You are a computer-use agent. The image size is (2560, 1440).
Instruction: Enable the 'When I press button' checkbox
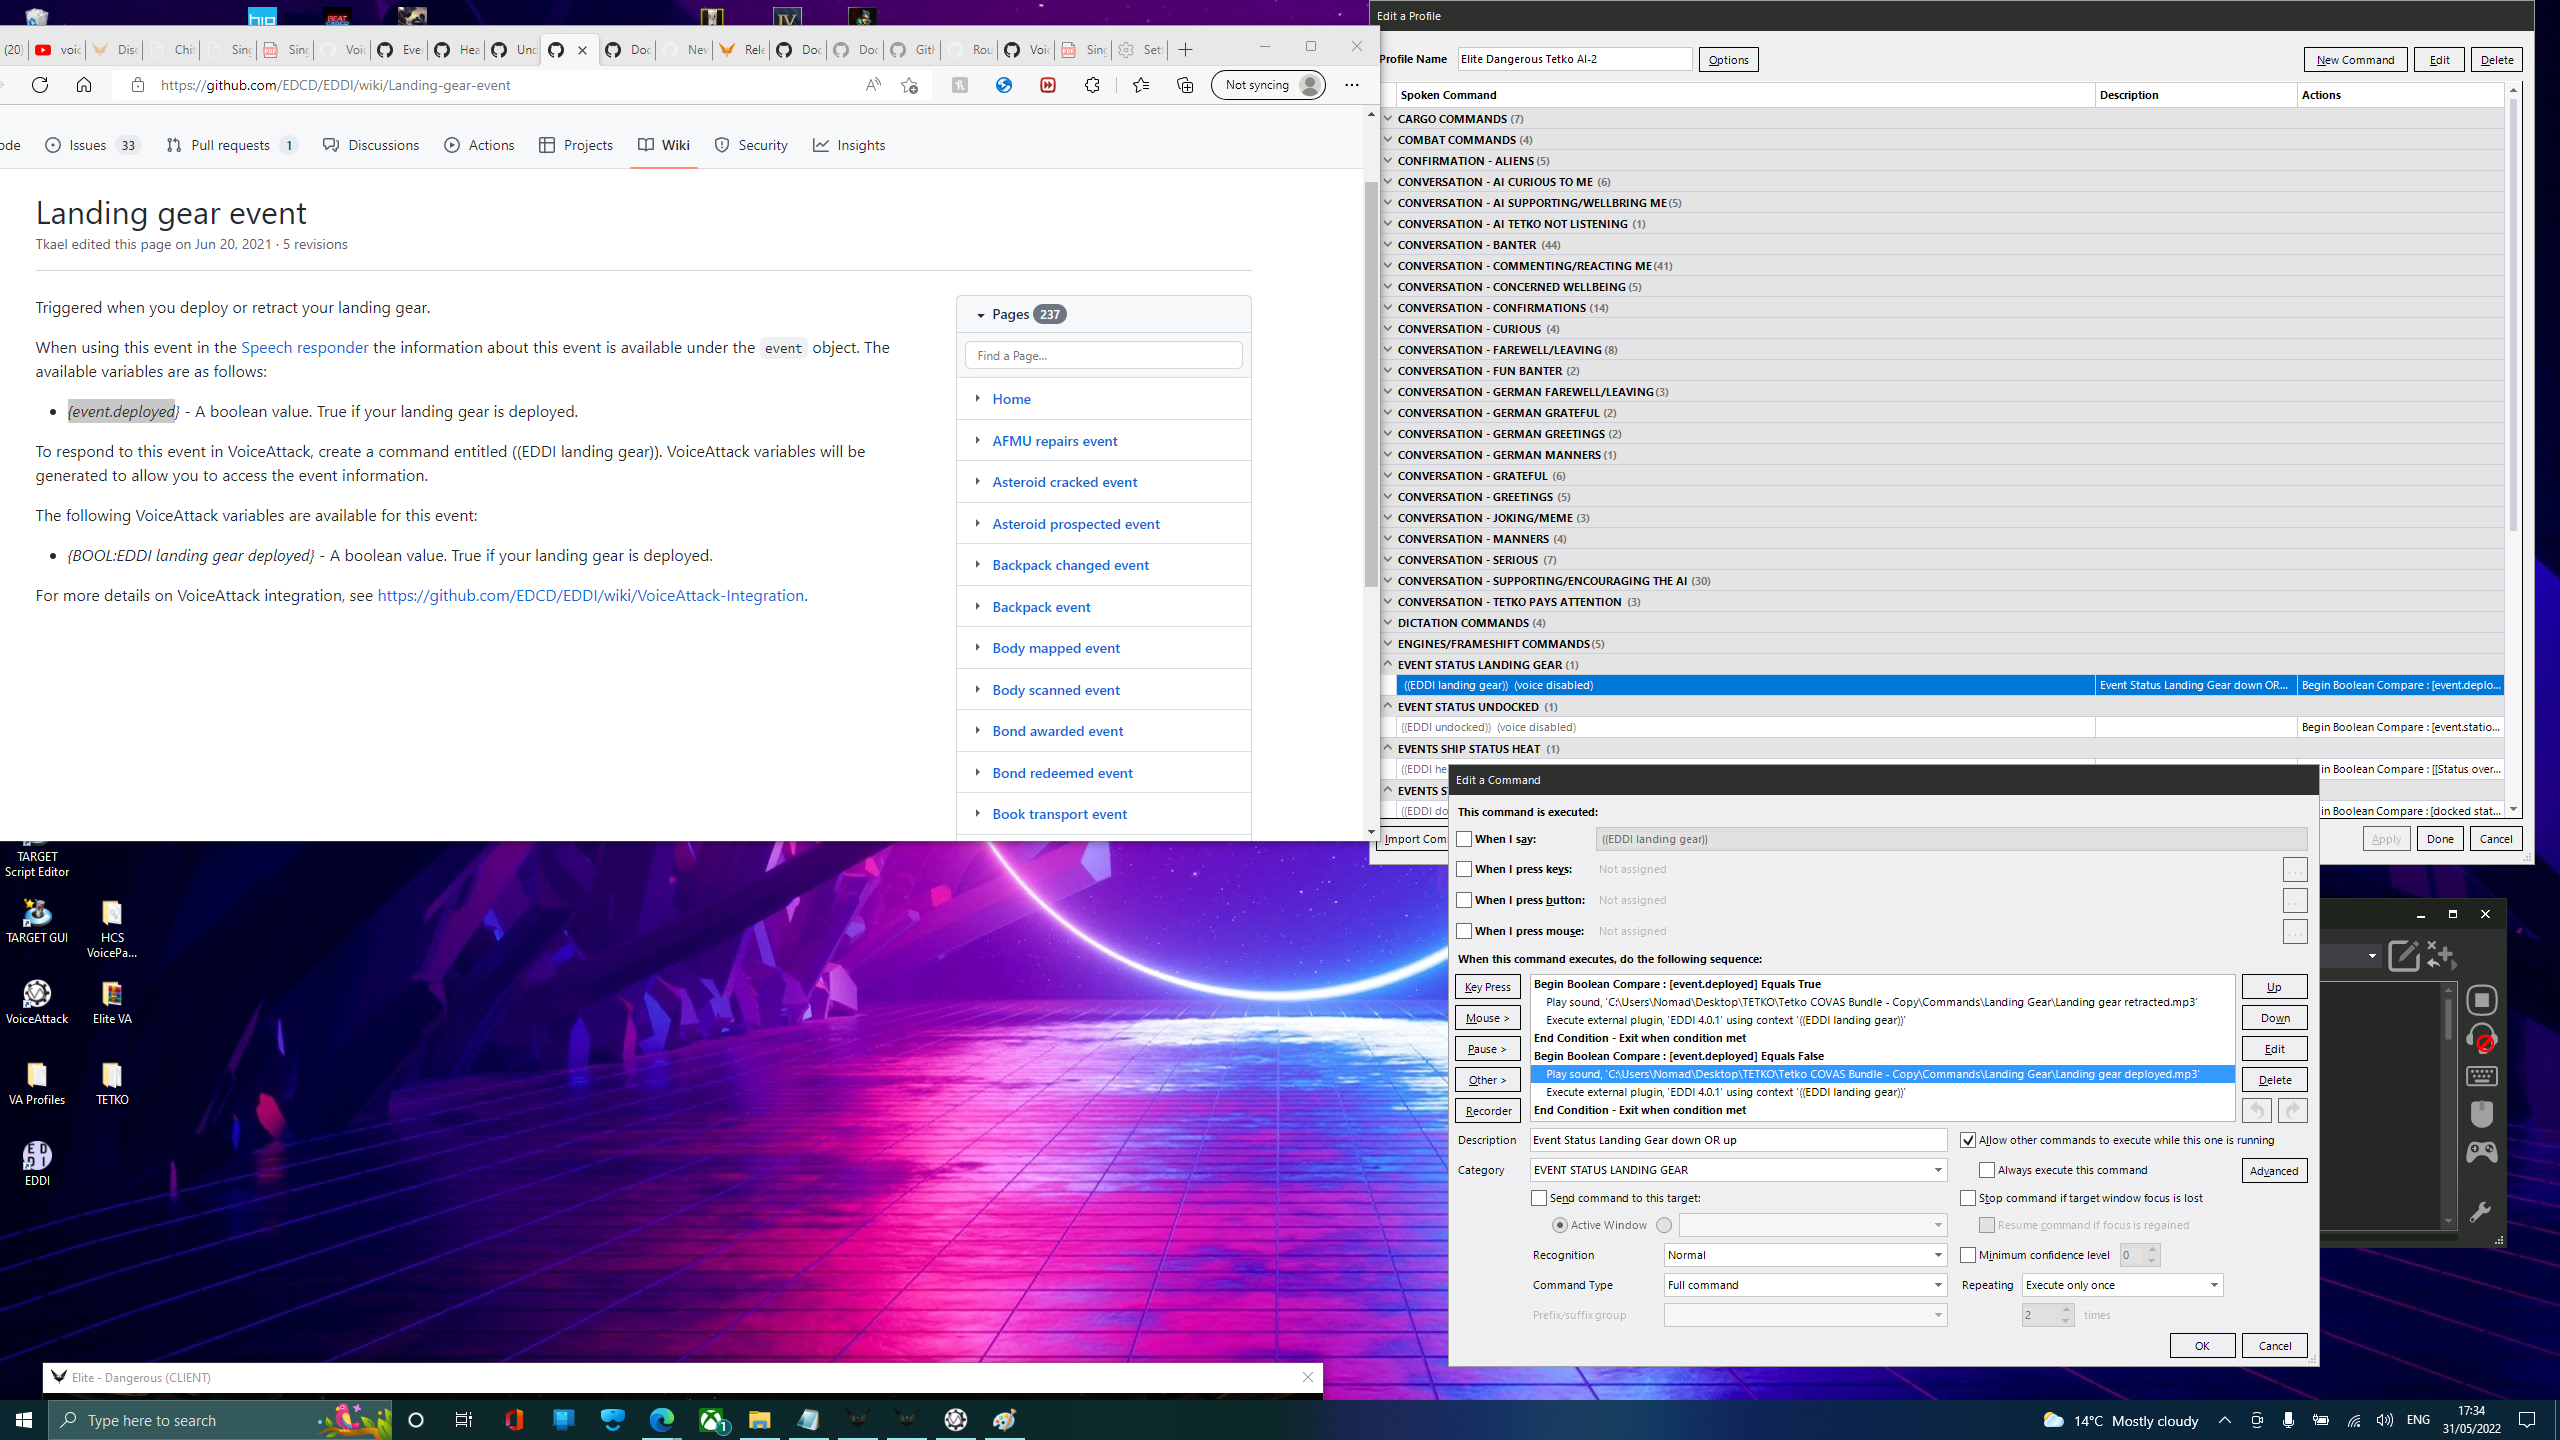[x=1464, y=900]
